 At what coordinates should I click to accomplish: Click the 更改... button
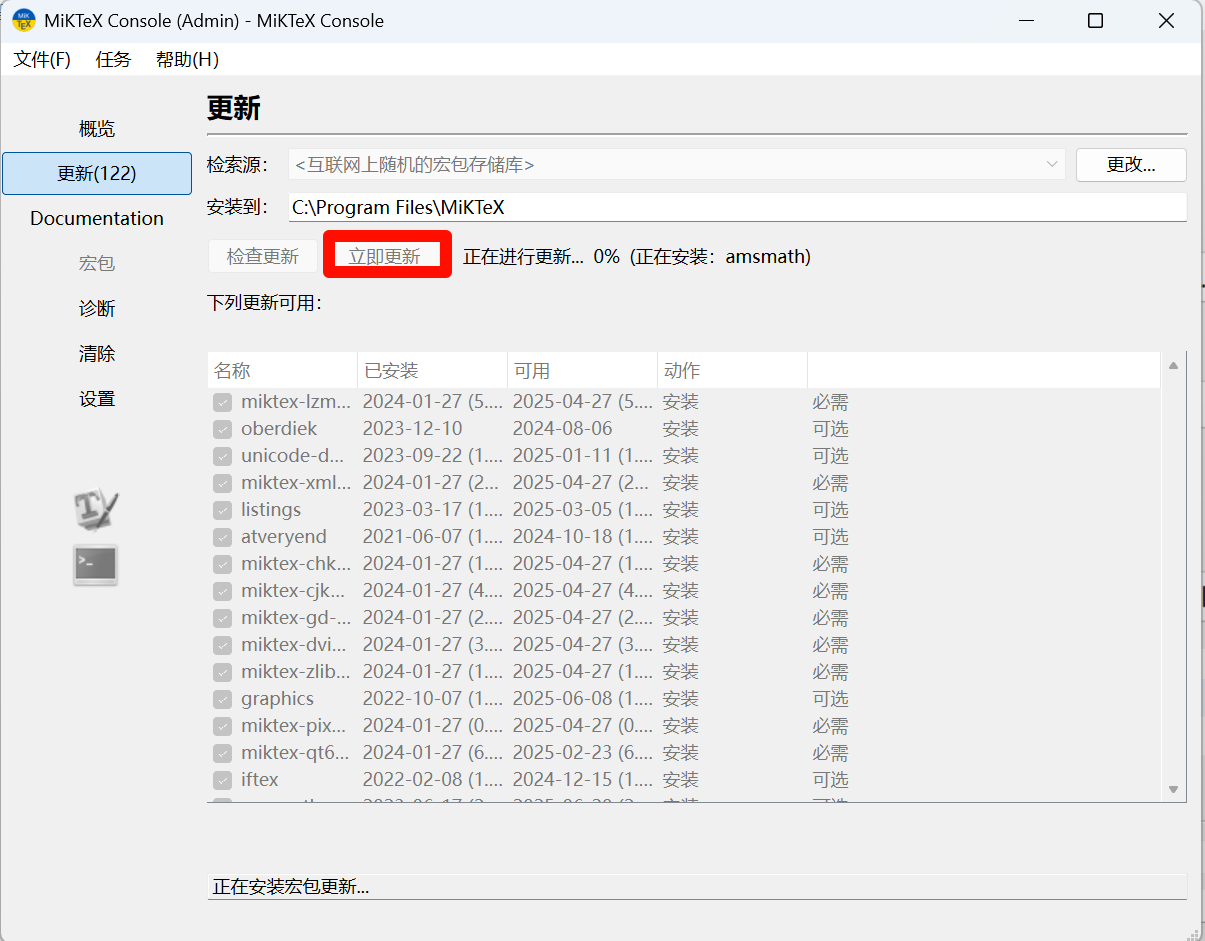click(x=1131, y=165)
